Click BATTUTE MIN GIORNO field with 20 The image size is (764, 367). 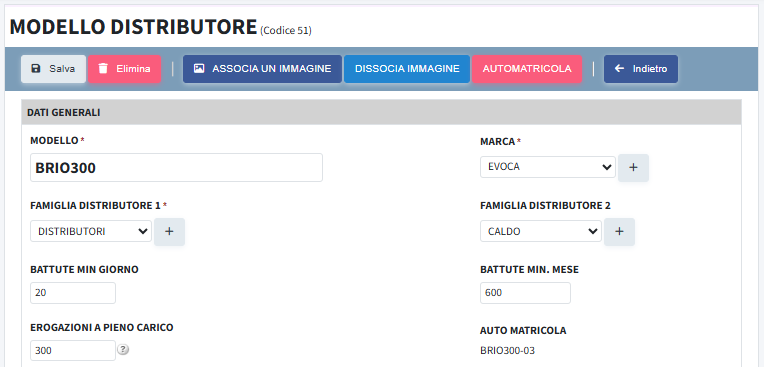coord(73,293)
